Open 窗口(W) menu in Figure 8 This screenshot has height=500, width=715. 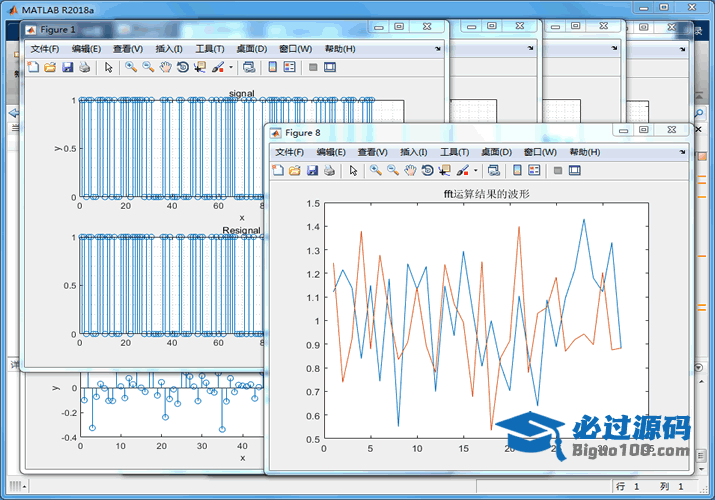point(540,152)
